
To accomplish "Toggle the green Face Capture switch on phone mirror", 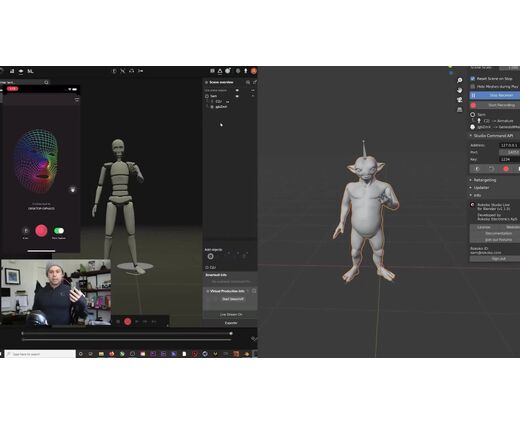I will click(x=59, y=231).
